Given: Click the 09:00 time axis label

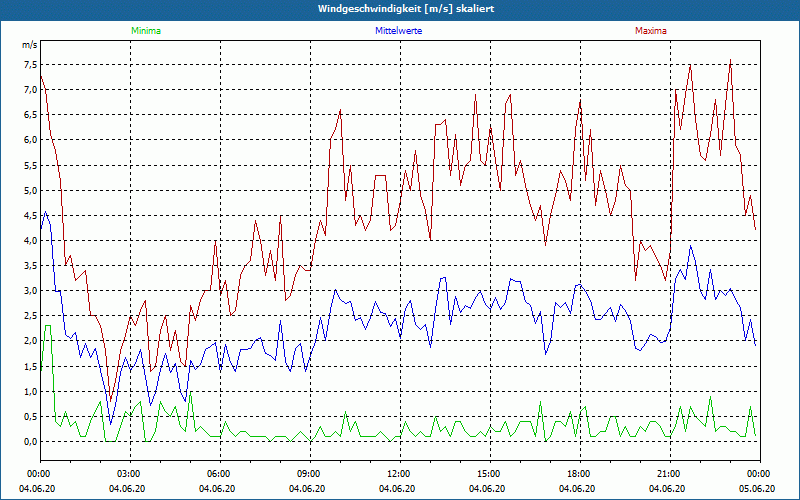Looking at the screenshot, I should (310, 474).
